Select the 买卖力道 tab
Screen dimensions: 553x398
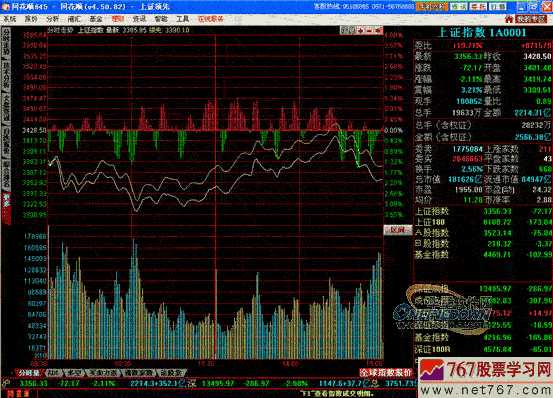[x=103, y=373]
